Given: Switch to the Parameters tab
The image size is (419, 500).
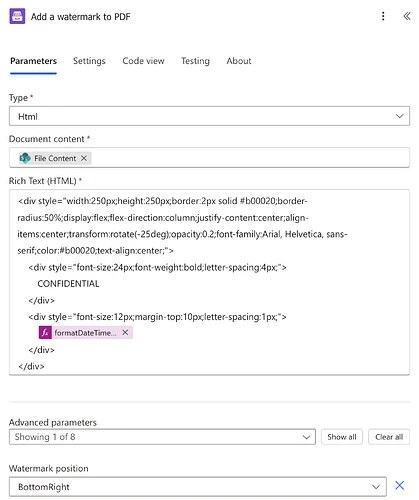Looking at the screenshot, I should (x=33, y=61).
